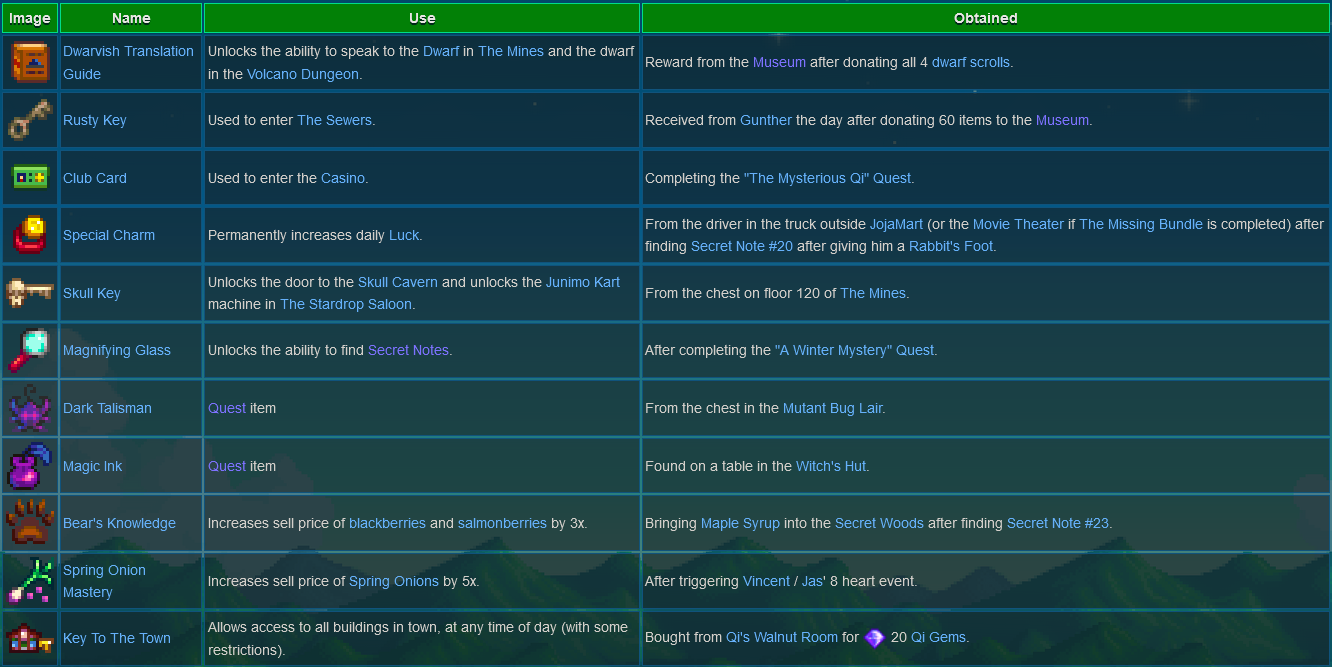The height and width of the screenshot is (667, 1332).
Task: Open "The Mysterious Qi" Quest link
Action: 827,178
